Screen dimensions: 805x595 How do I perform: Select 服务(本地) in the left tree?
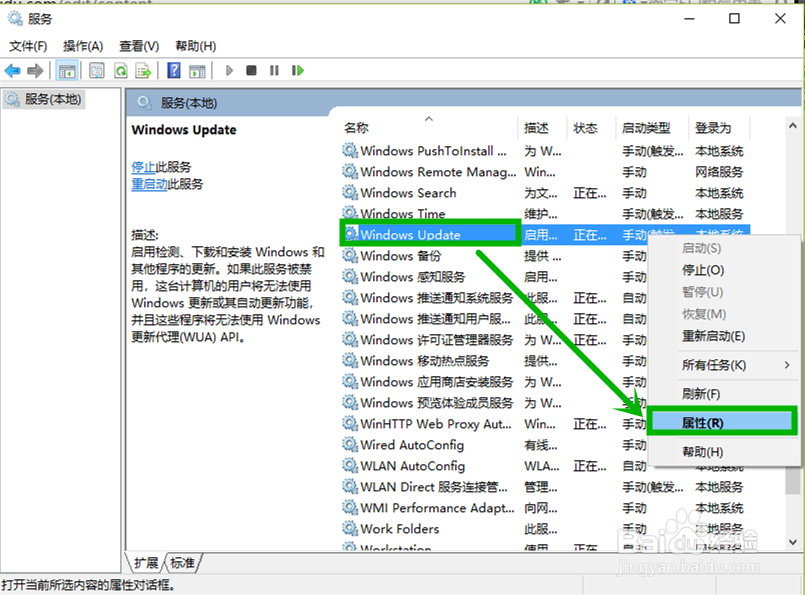[45, 99]
